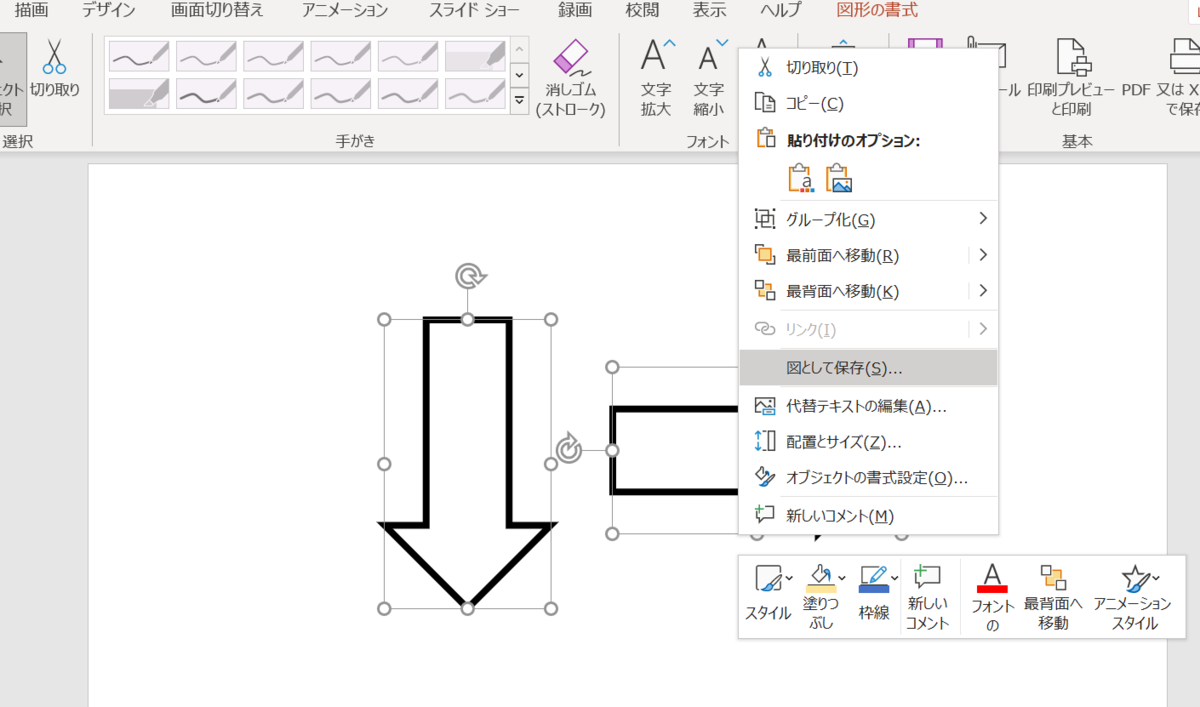Screen dimensions: 1200x707
Task: Apply the blue Outline (枠線) color
Action: coord(873,580)
